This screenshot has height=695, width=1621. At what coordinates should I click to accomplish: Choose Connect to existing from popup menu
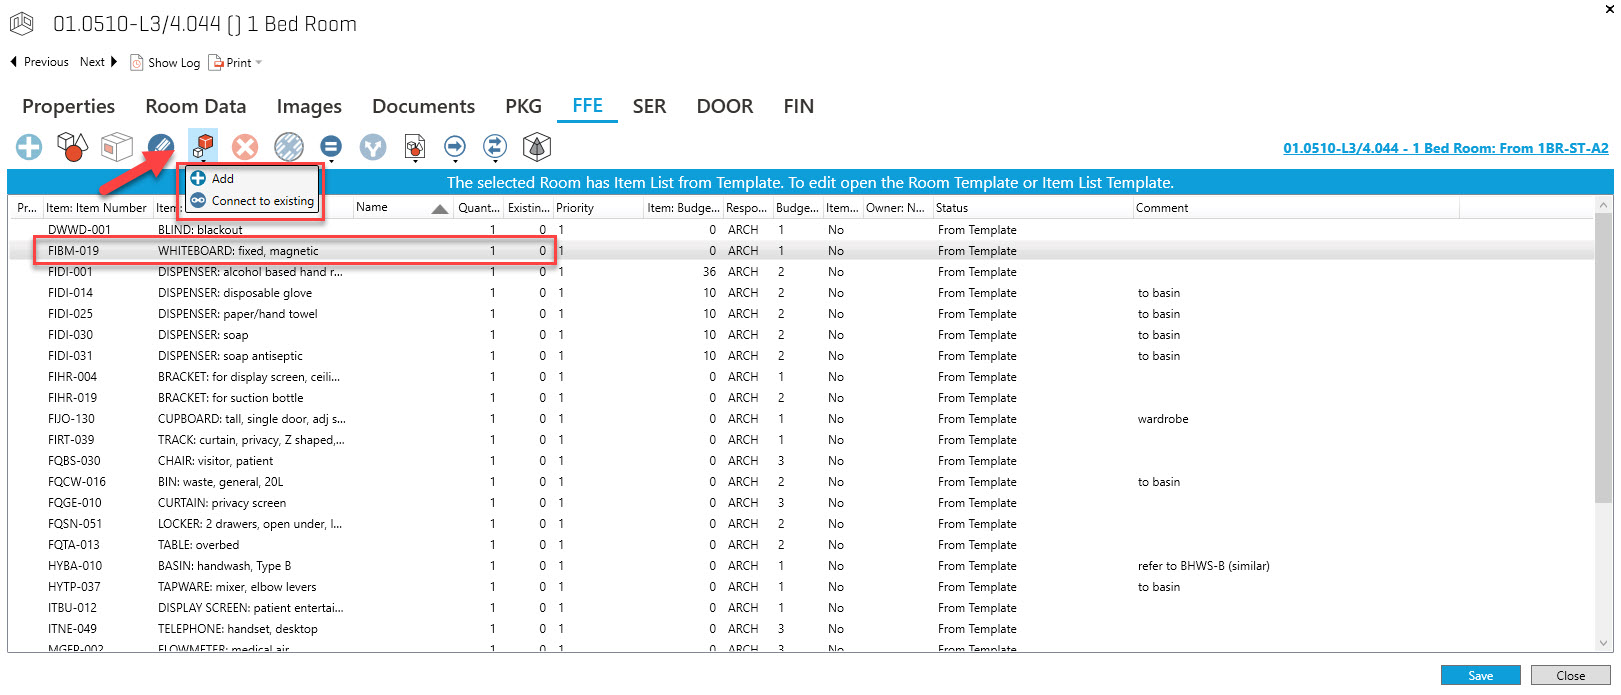coord(262,201)
